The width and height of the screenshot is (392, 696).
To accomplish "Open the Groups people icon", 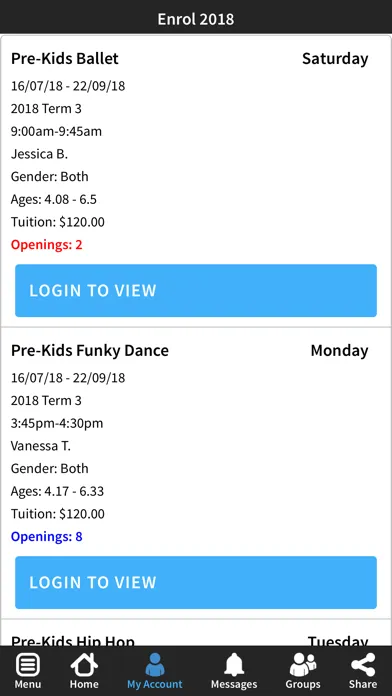I will 303,665.
